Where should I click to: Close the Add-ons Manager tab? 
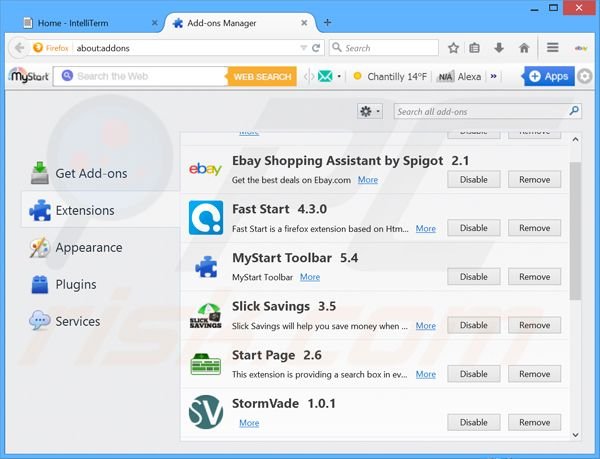point(304,23)
